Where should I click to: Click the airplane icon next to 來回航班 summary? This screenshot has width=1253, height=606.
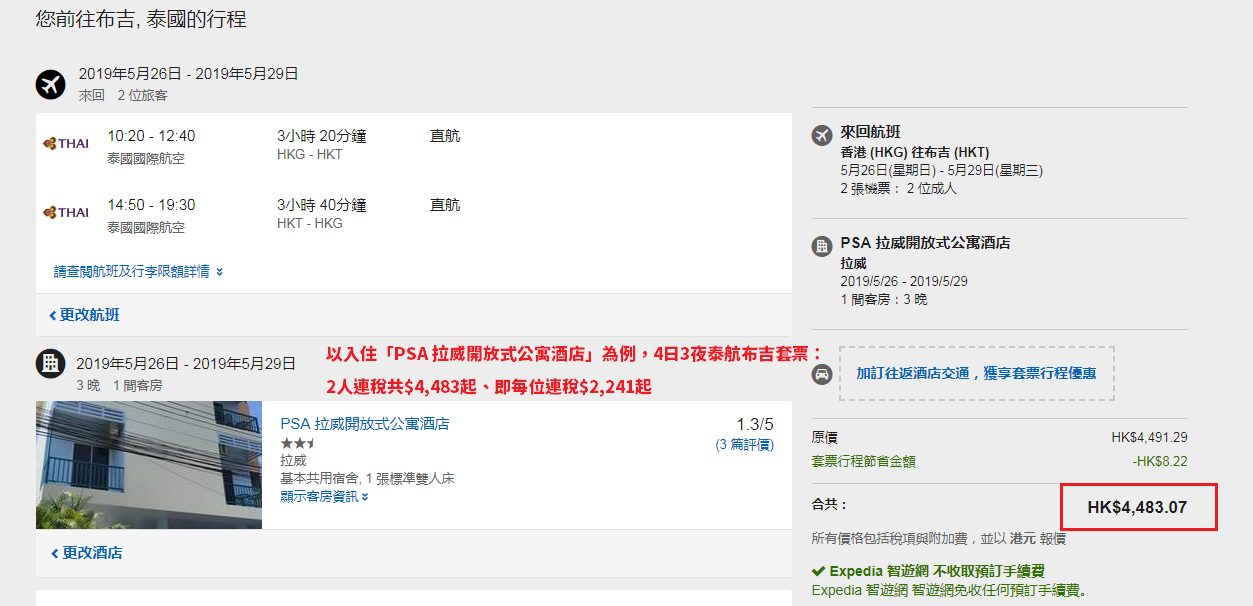point(822,133)
